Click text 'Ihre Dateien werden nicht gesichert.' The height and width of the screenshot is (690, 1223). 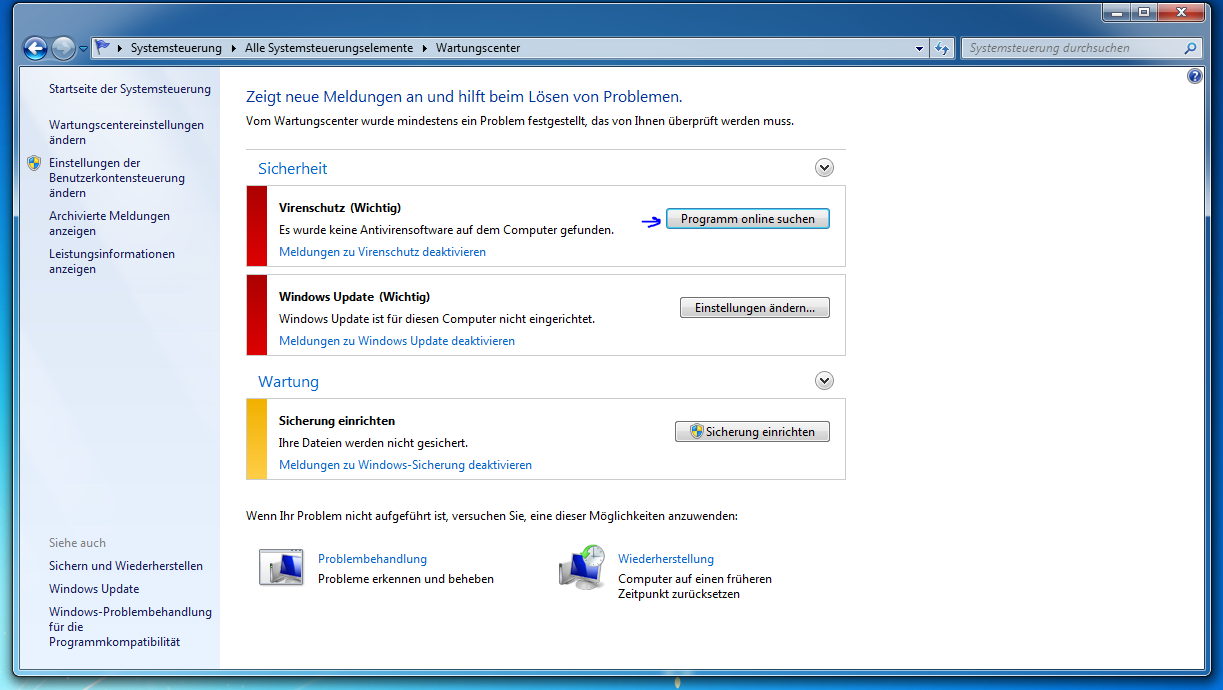[x=373, y=442]
